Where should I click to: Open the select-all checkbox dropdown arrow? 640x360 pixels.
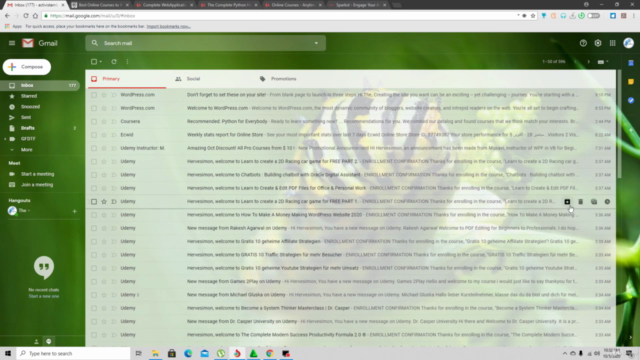[x=101, y=62]
